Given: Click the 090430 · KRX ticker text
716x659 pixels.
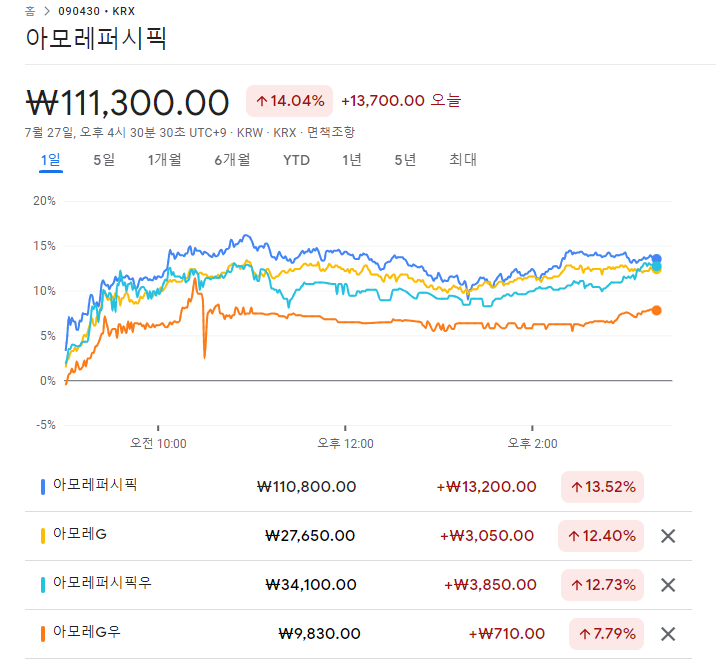Looking at the screenshot, I should (x=96, y=11).
